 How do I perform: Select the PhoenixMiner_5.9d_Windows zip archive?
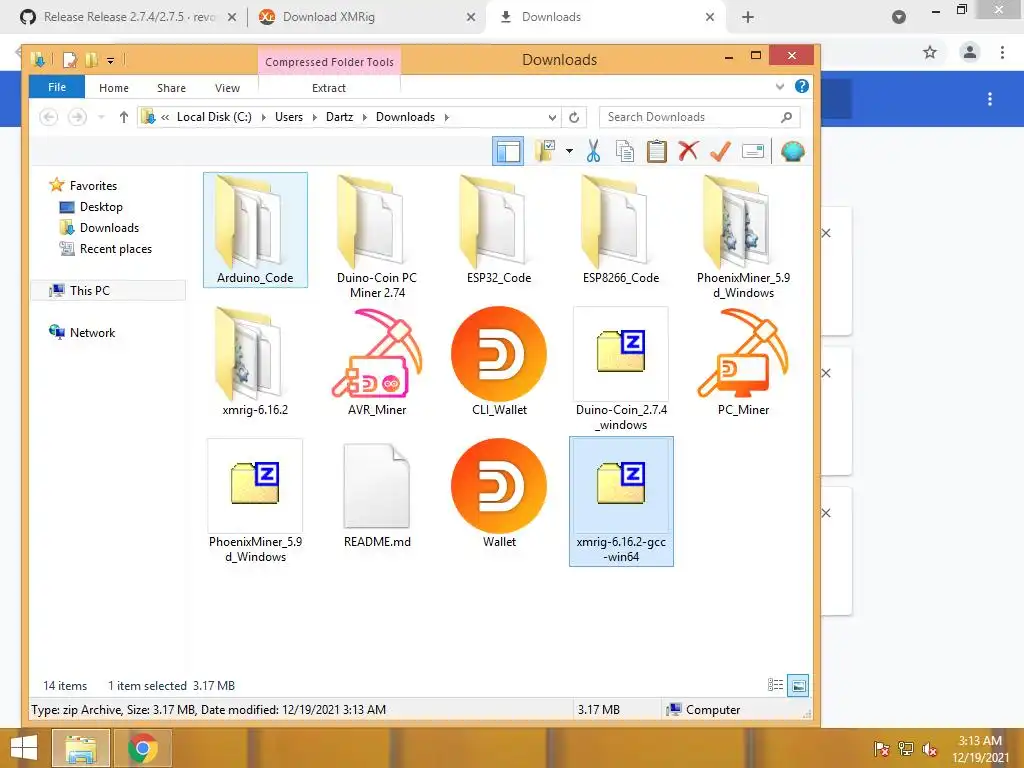point(255,501)
